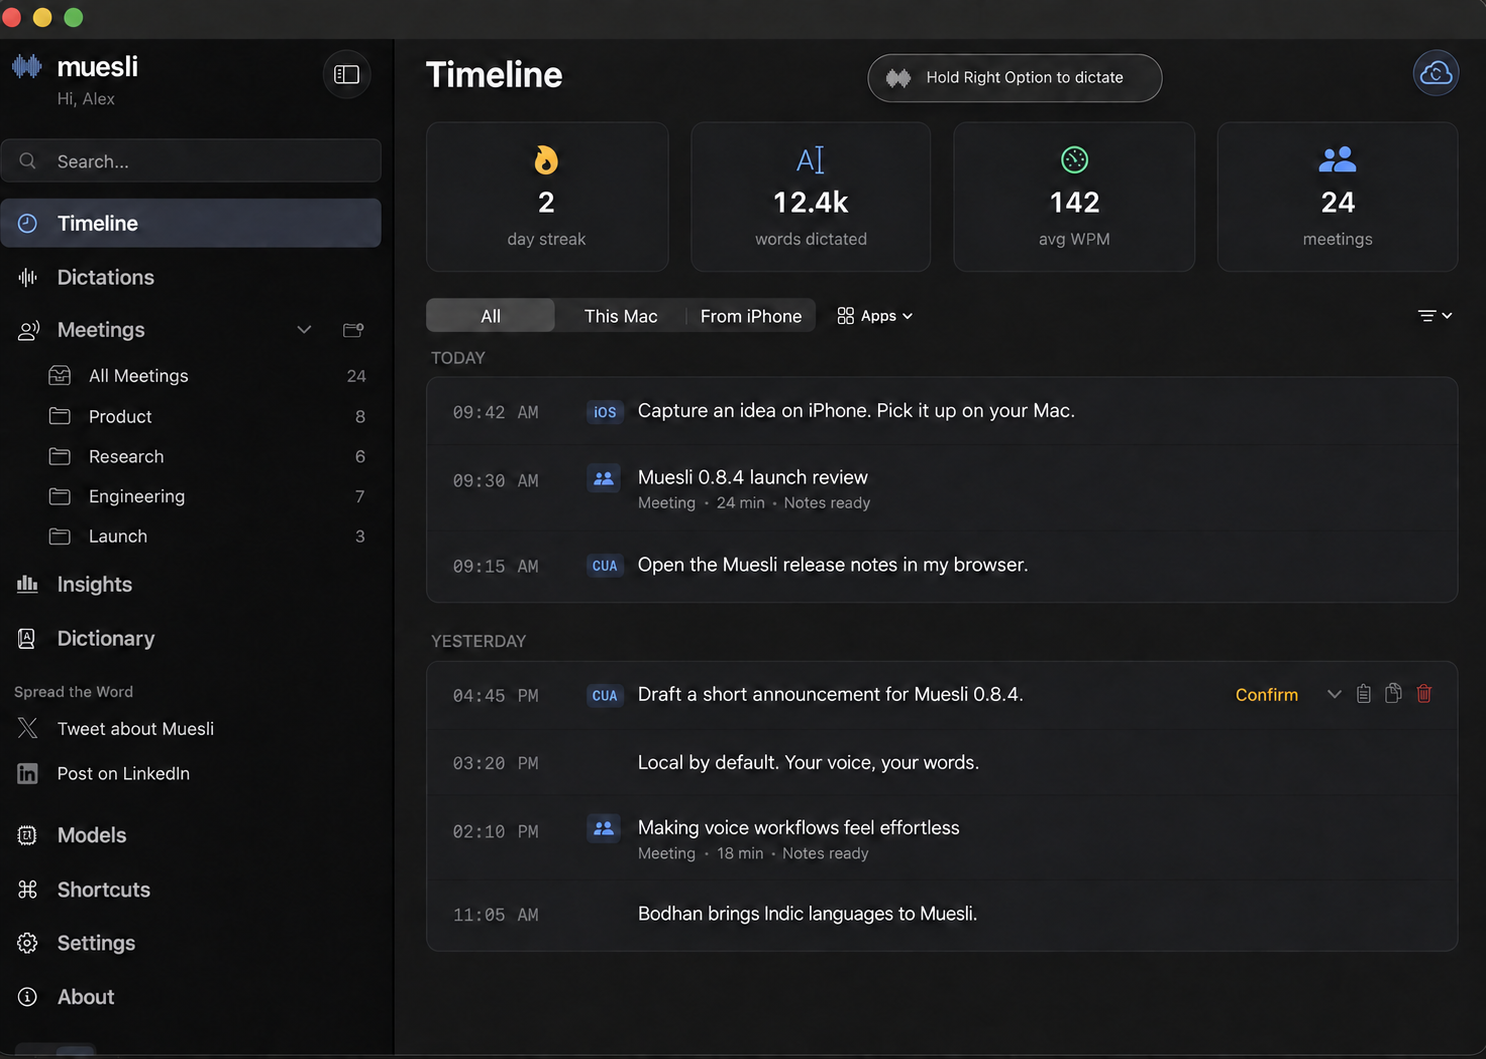This screenshot has width=1486, height=1059.
Task: Click the 'Hi, Alex' greeting
Action: pyautogui.click(x=86, y=99)
